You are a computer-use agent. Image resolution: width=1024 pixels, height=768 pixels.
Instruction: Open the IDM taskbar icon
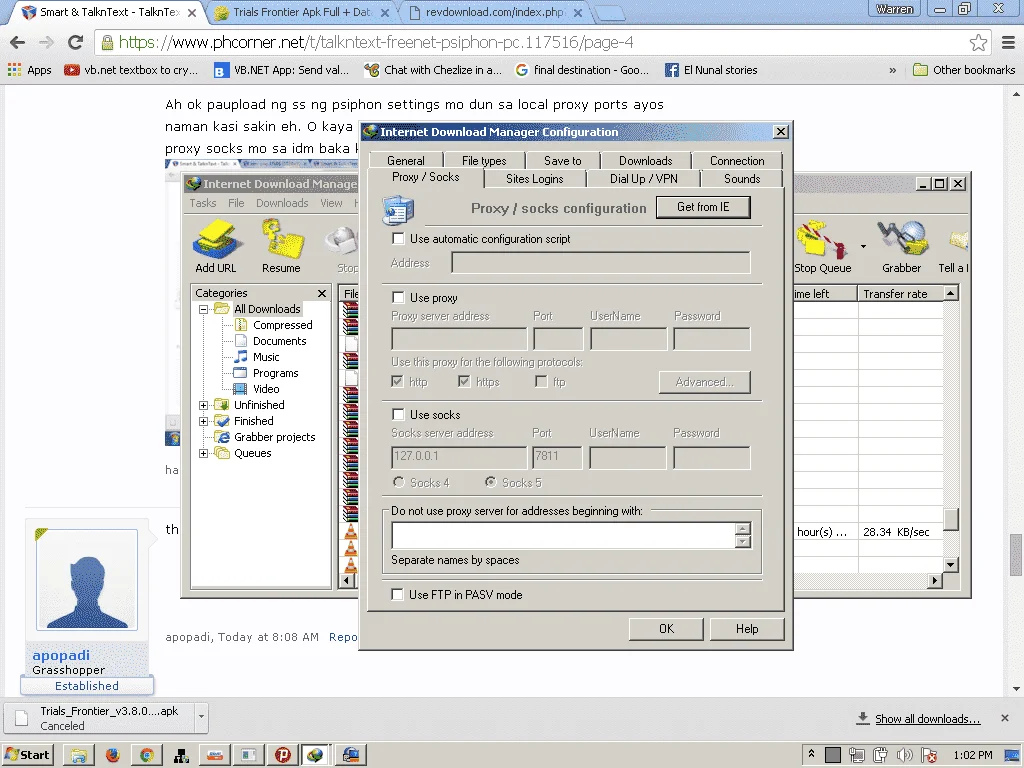[x=317, y=755]
